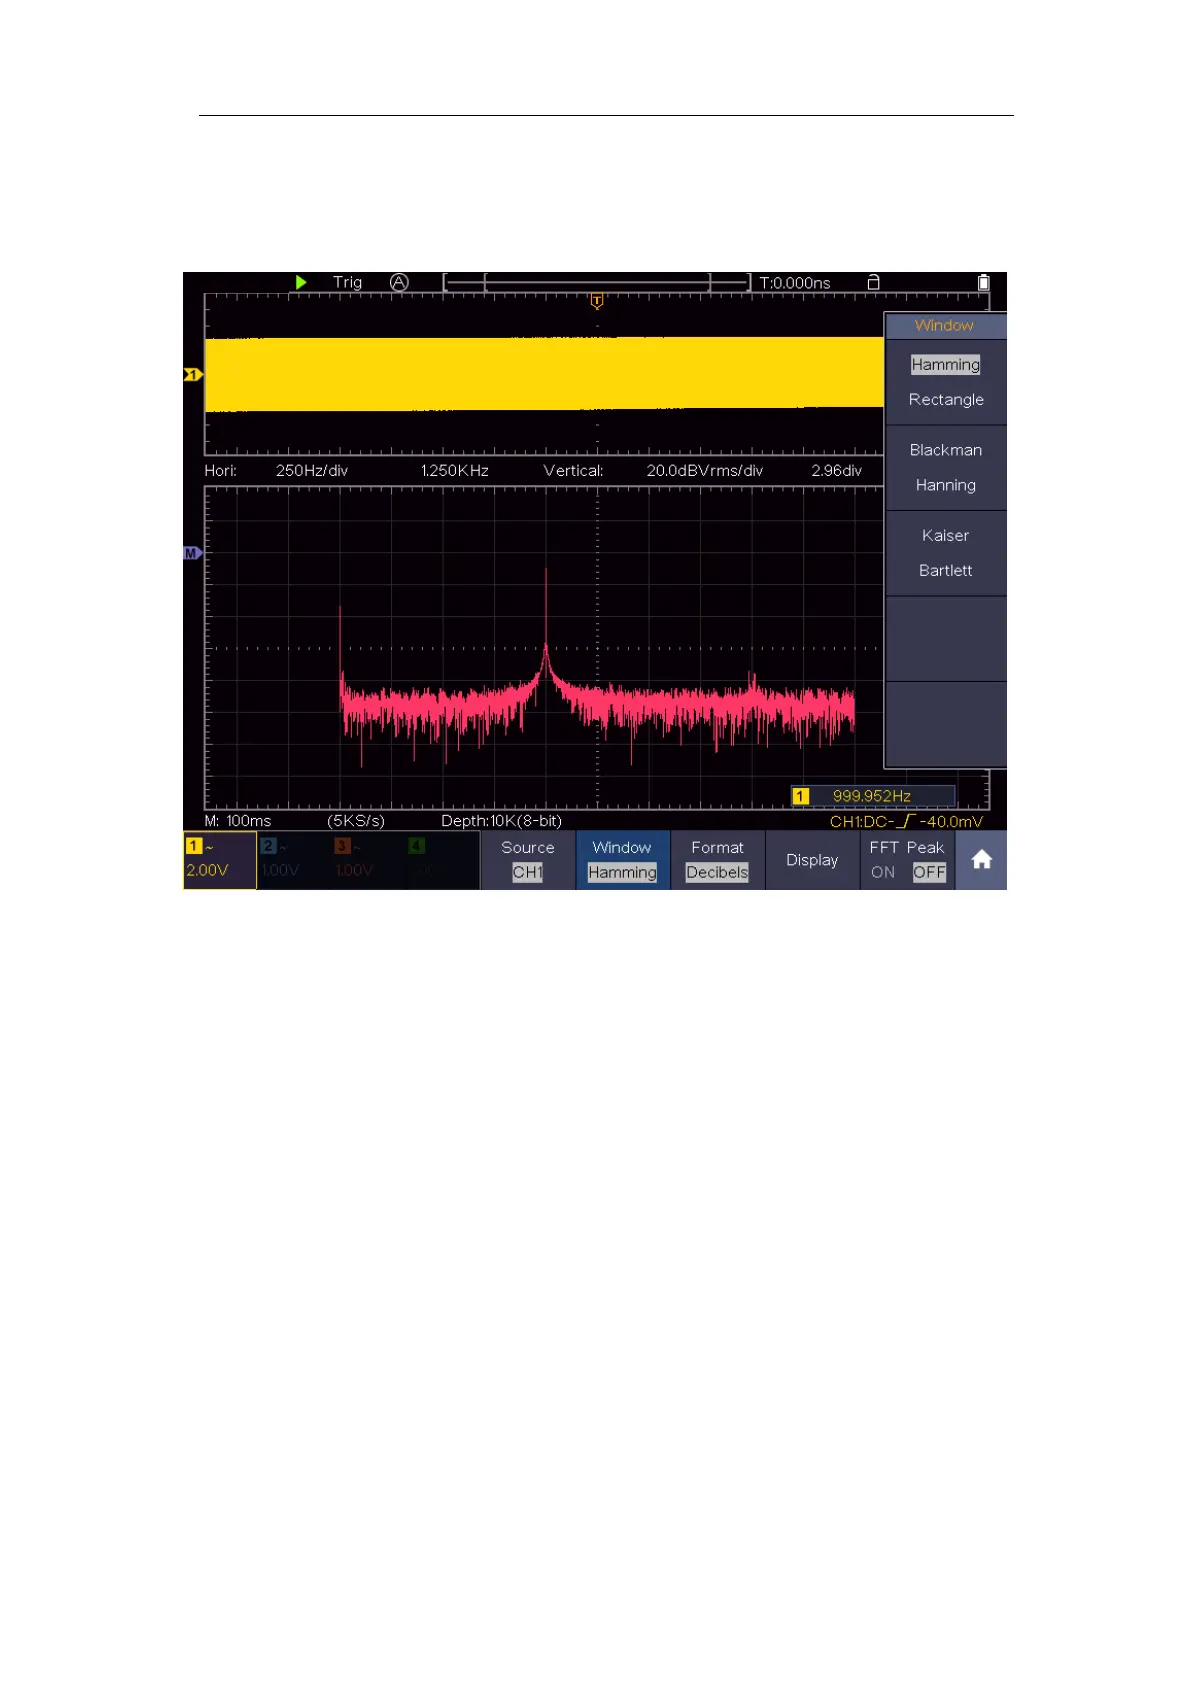Choose the Hanning window option
The width and height of the screenshot is (1190, 1684).
click(946, 485)
